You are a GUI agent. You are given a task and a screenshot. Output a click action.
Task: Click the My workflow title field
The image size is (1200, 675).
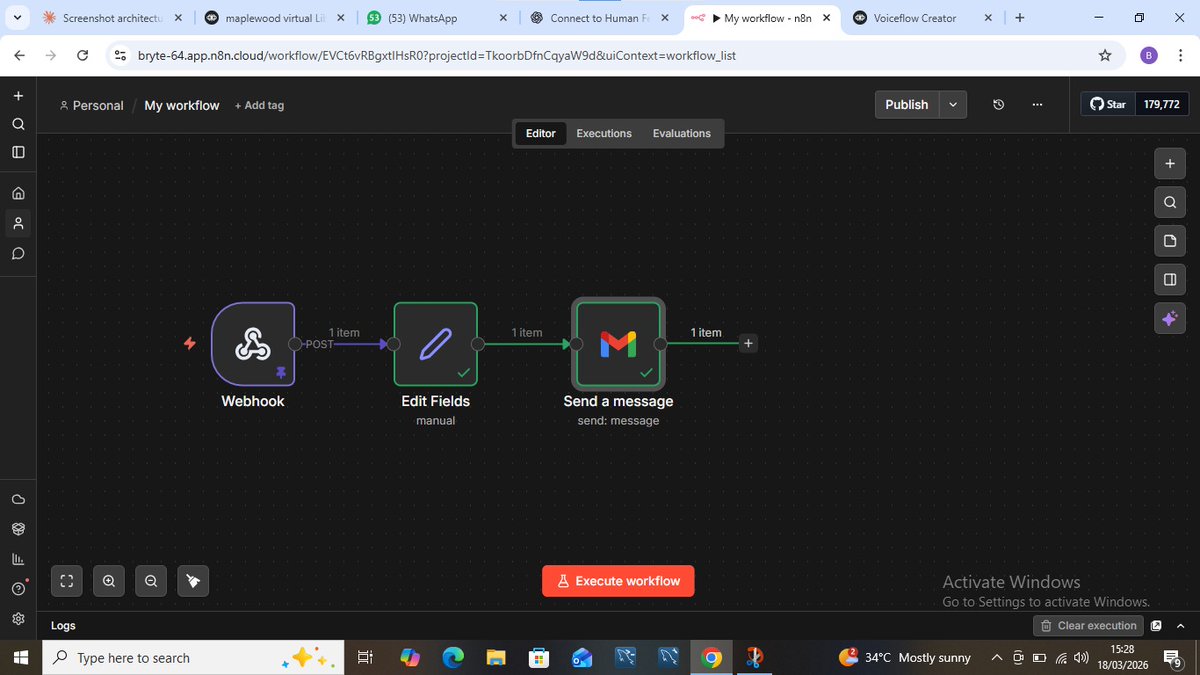point(182,105)
